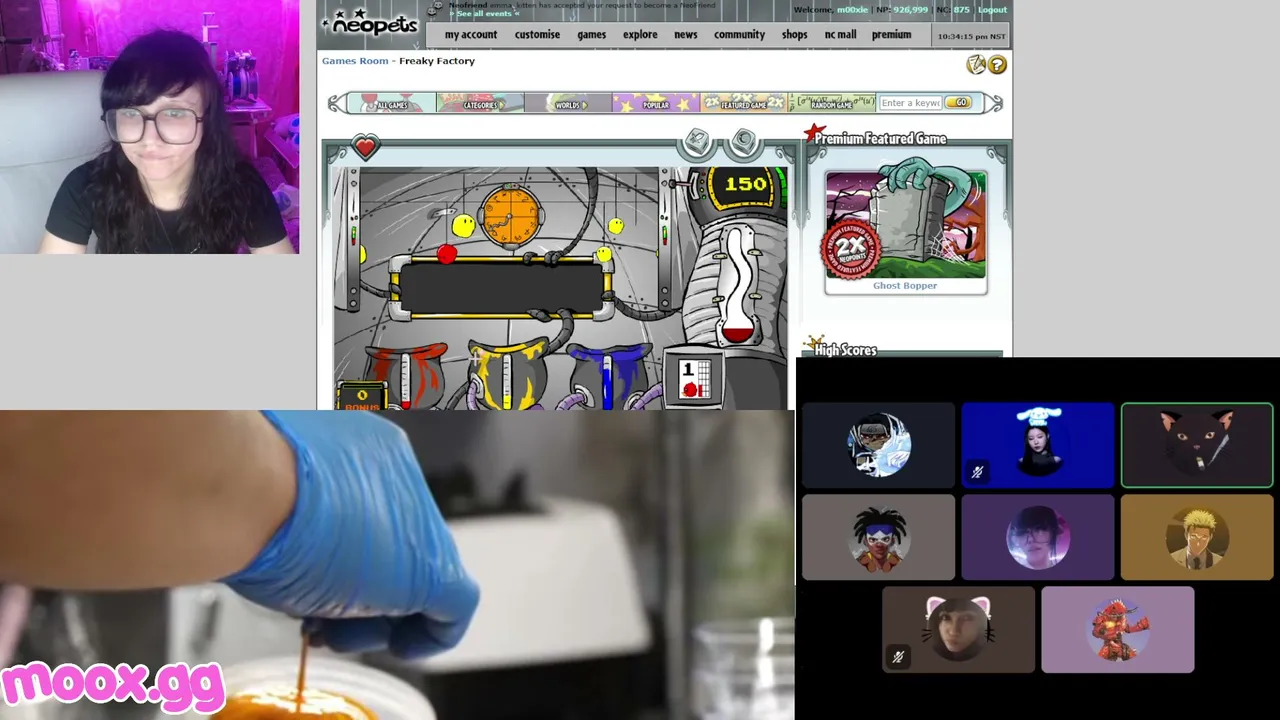Click the orange porthole in the game
Screen dimensions: 1280x720
pos(511,215)
